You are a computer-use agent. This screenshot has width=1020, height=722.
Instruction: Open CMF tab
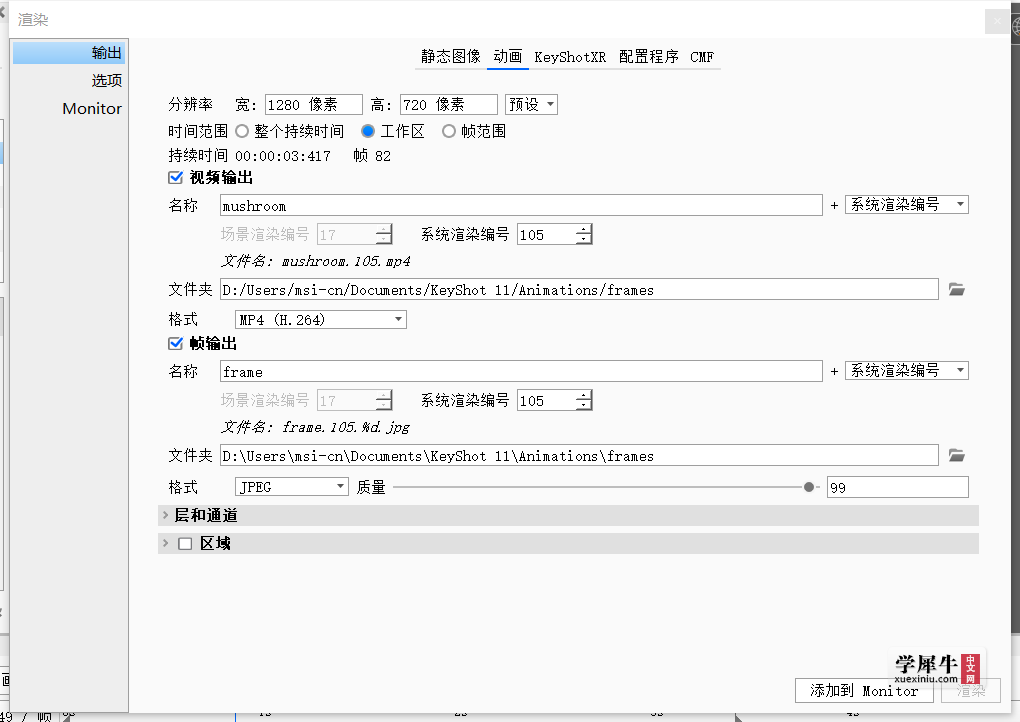[702, 57]
